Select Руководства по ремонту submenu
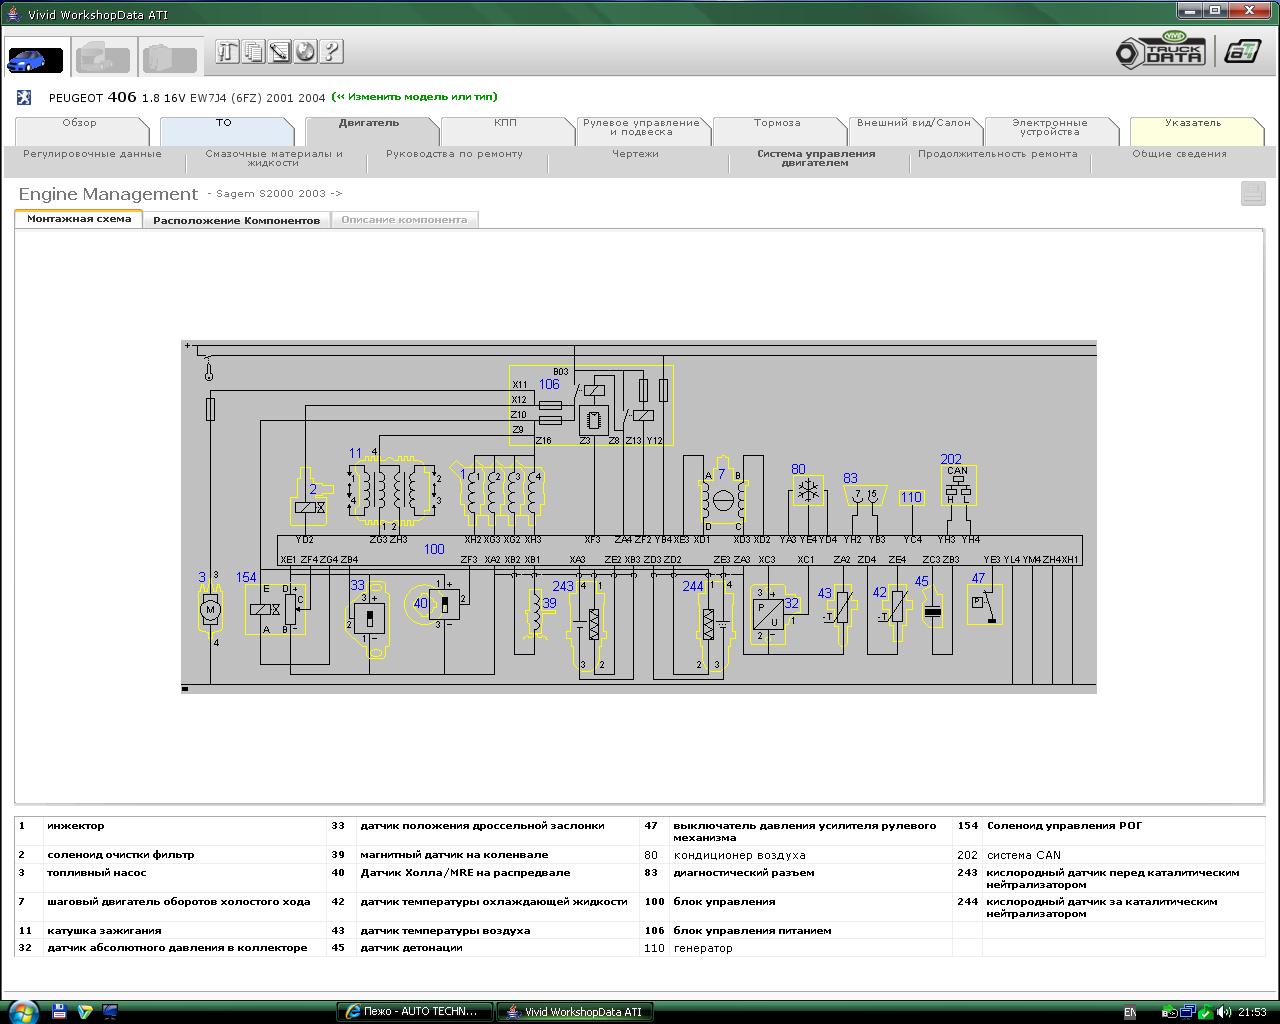Image resolution: width=1280 pixels, height=1024 pixels. pos(454,154)
